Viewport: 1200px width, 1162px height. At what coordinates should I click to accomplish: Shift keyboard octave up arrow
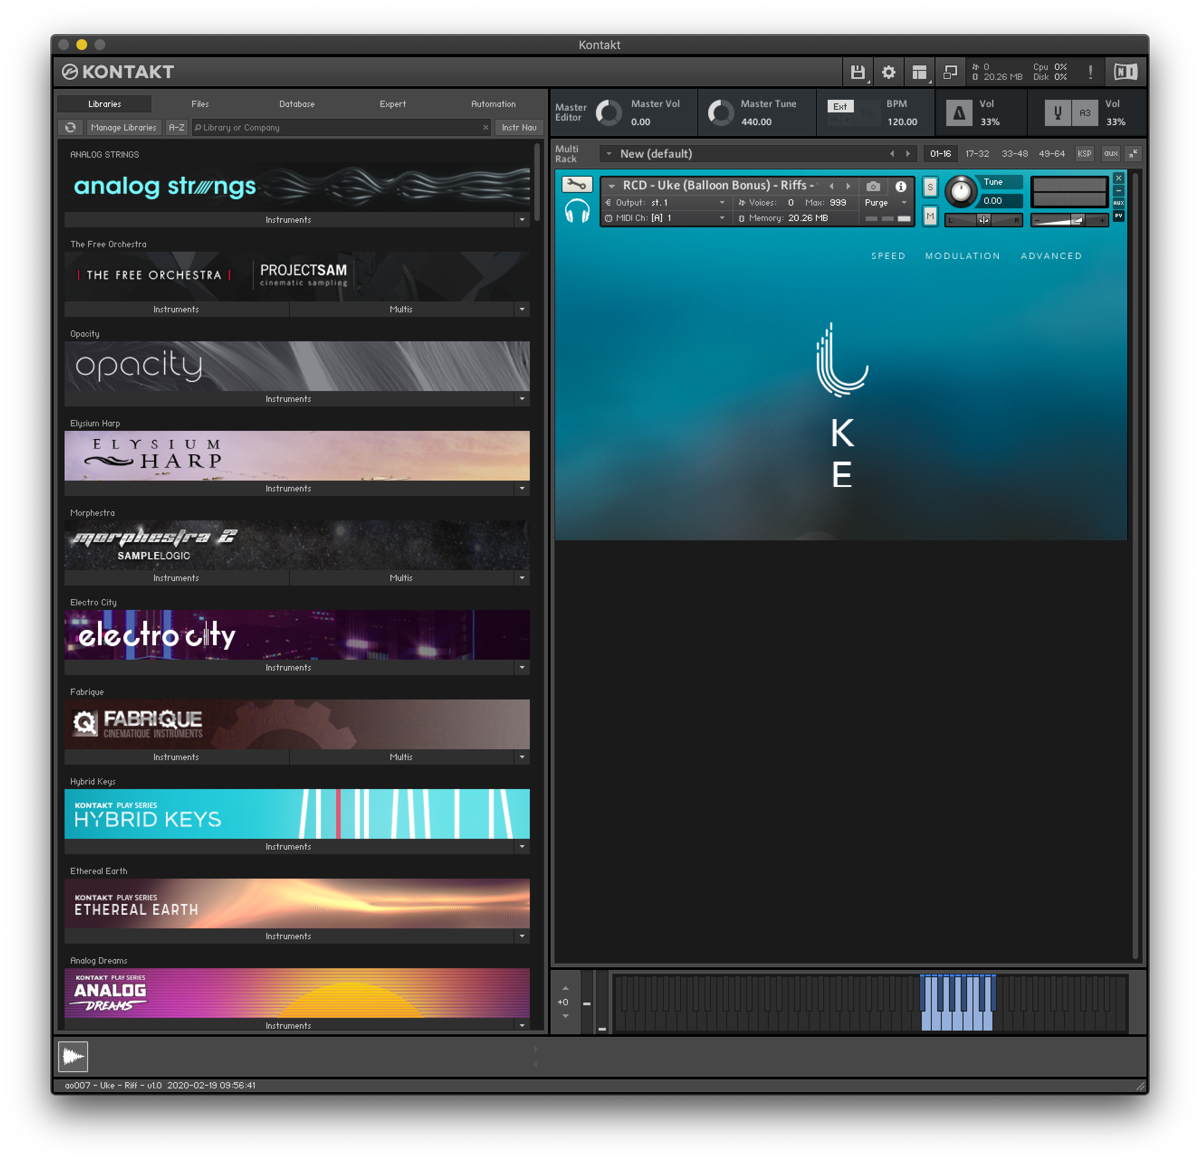pyautogui.click(x=565, y=989)
